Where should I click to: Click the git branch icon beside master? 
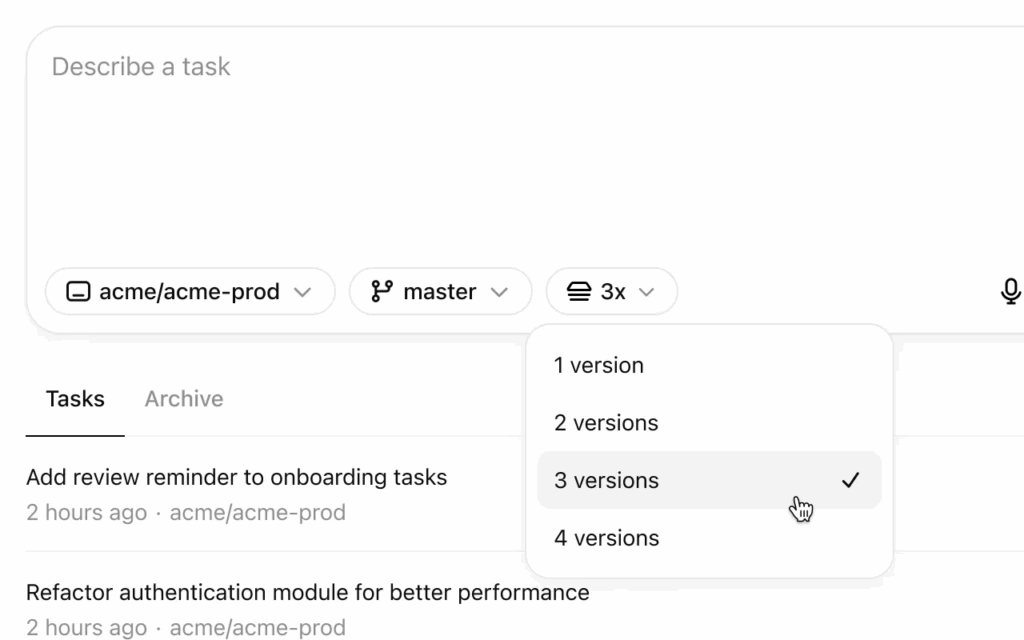click(382, 291)
